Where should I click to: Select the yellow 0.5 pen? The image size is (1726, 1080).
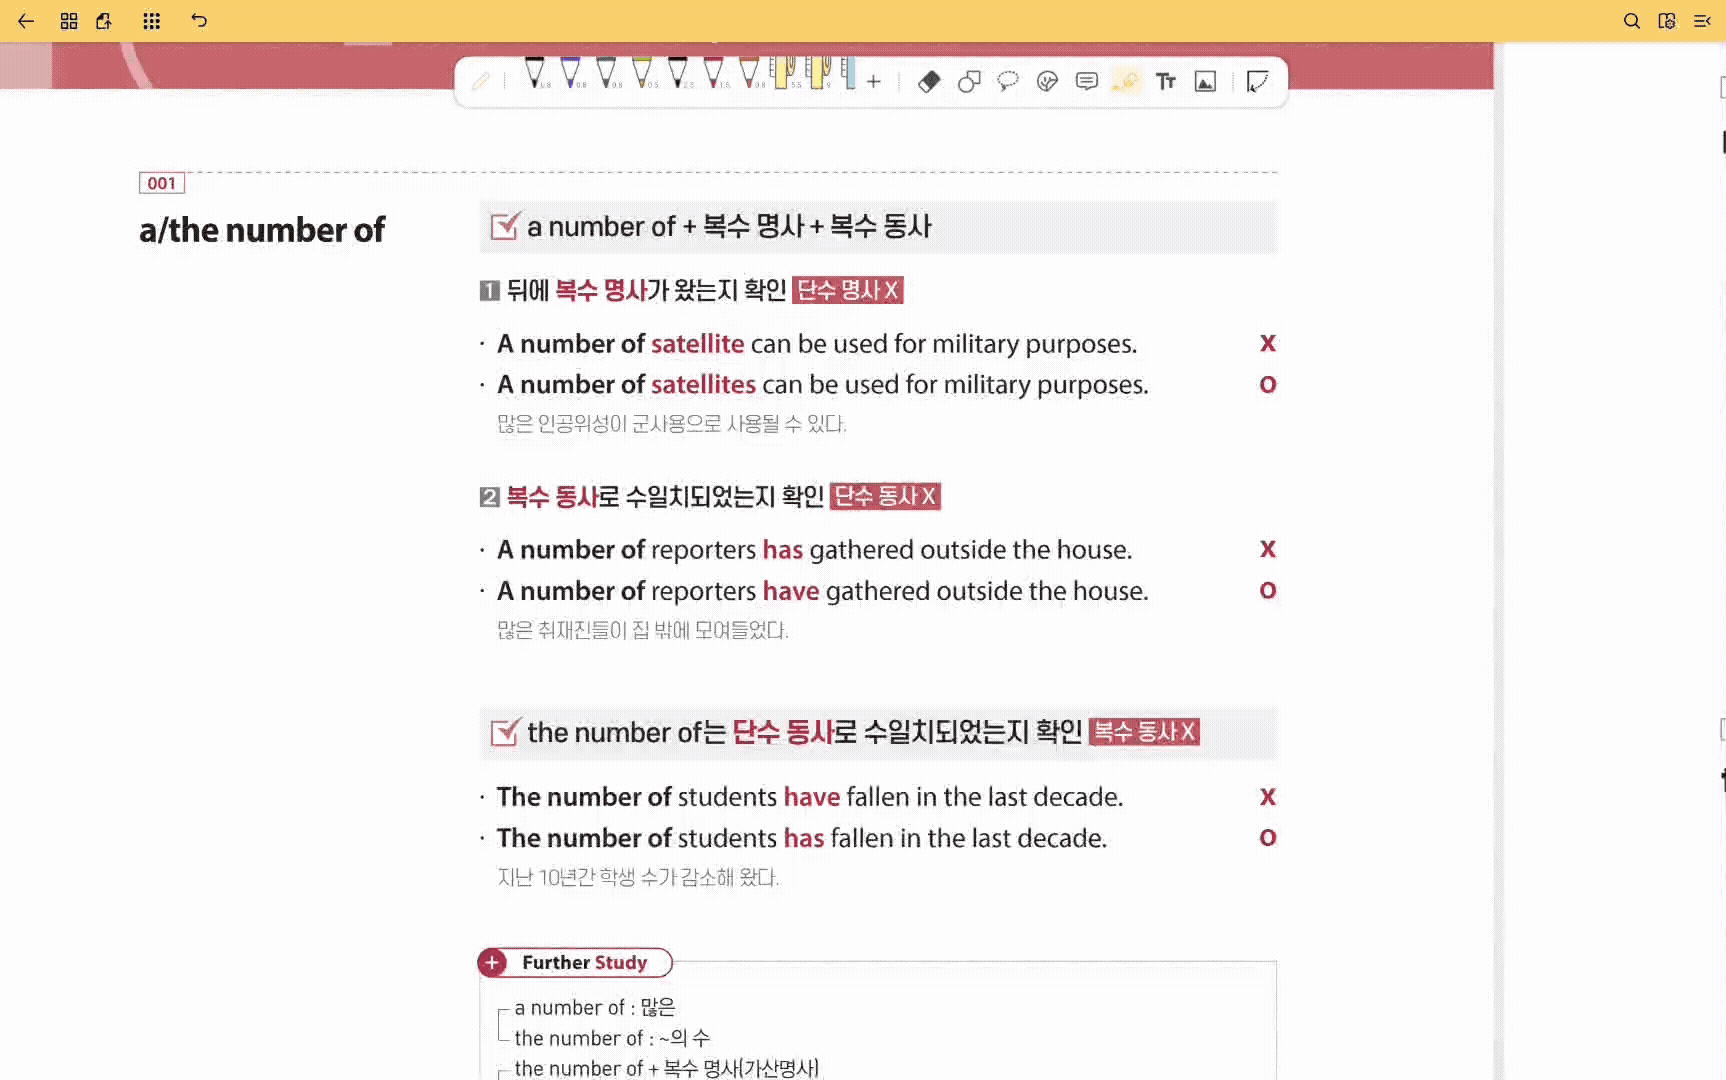click(643, 73)
